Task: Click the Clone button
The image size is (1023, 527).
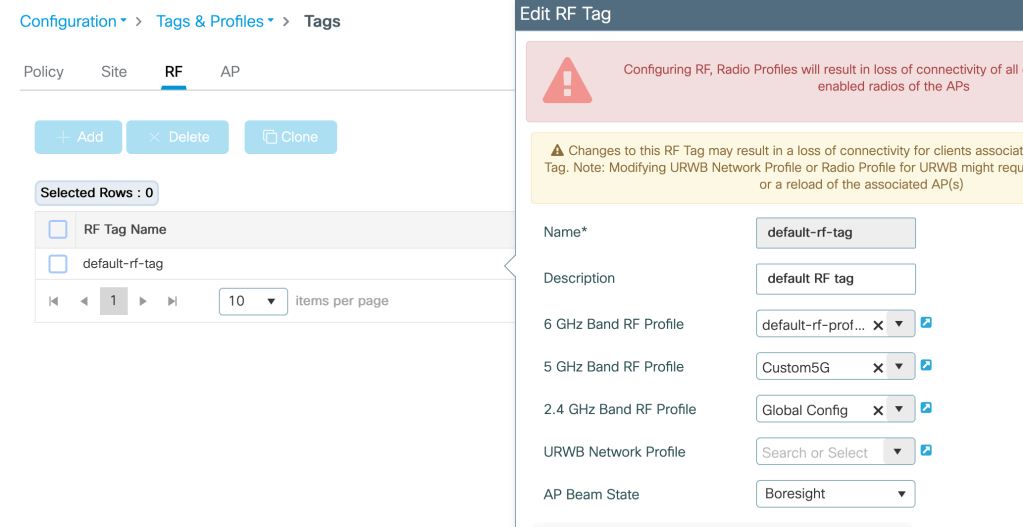Action: coord(290,137)
